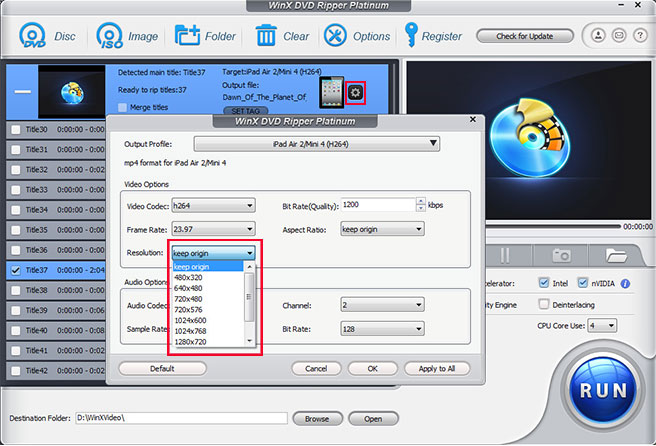Open the audio Channel dropdown
The width and height of the screenshot is (656, 446).
point(382,305)
